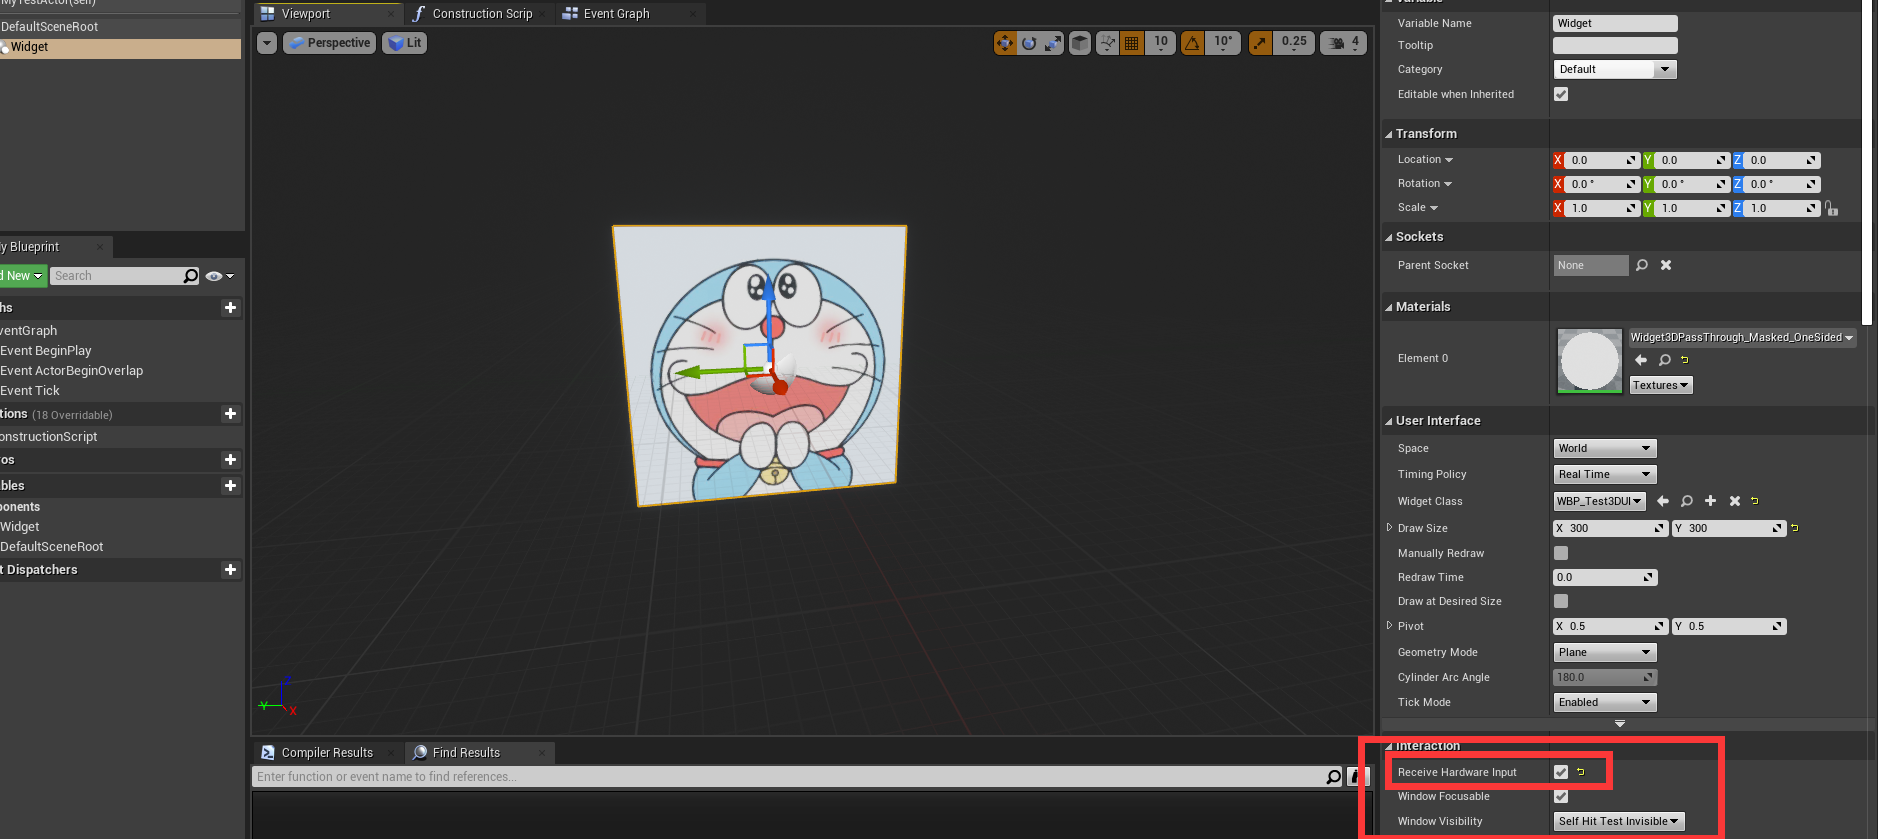Select Event BeginPlay in My Blueprint
Screen dimensions: 1878x839
click(x=46, y=351)
